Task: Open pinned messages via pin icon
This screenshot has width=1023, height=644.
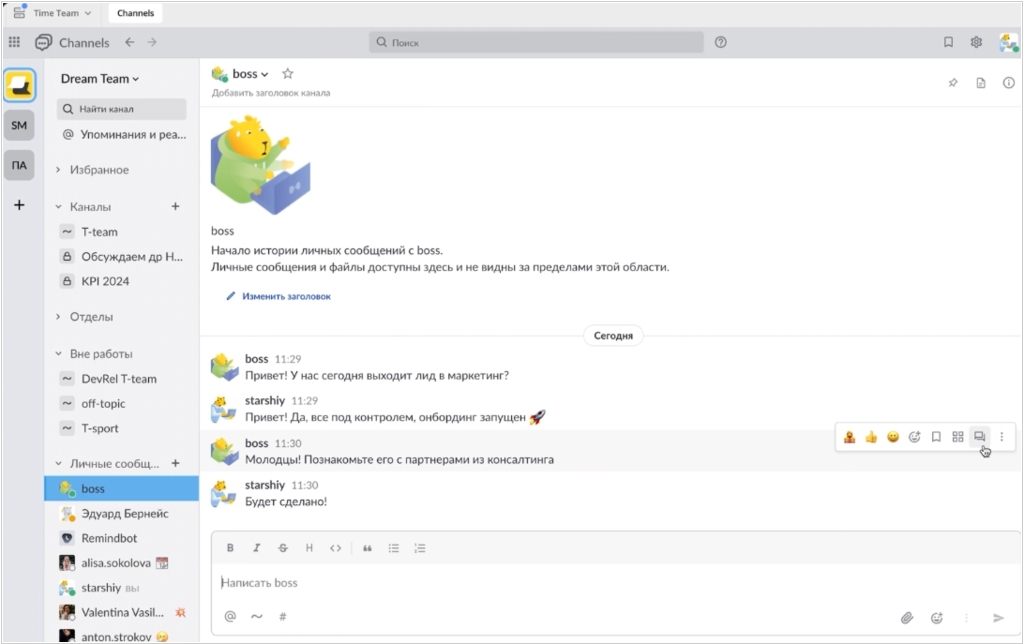Action: pos(953,83)
